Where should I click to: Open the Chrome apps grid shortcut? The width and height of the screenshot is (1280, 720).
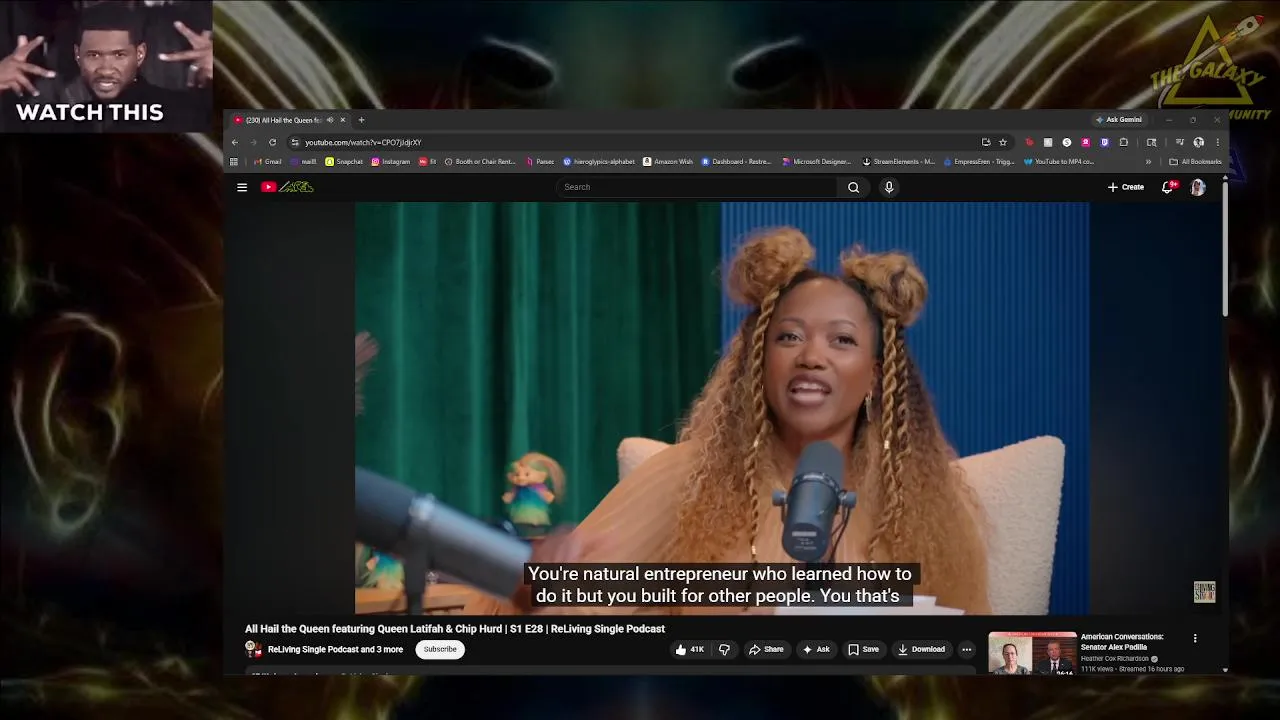click(234, 162)
